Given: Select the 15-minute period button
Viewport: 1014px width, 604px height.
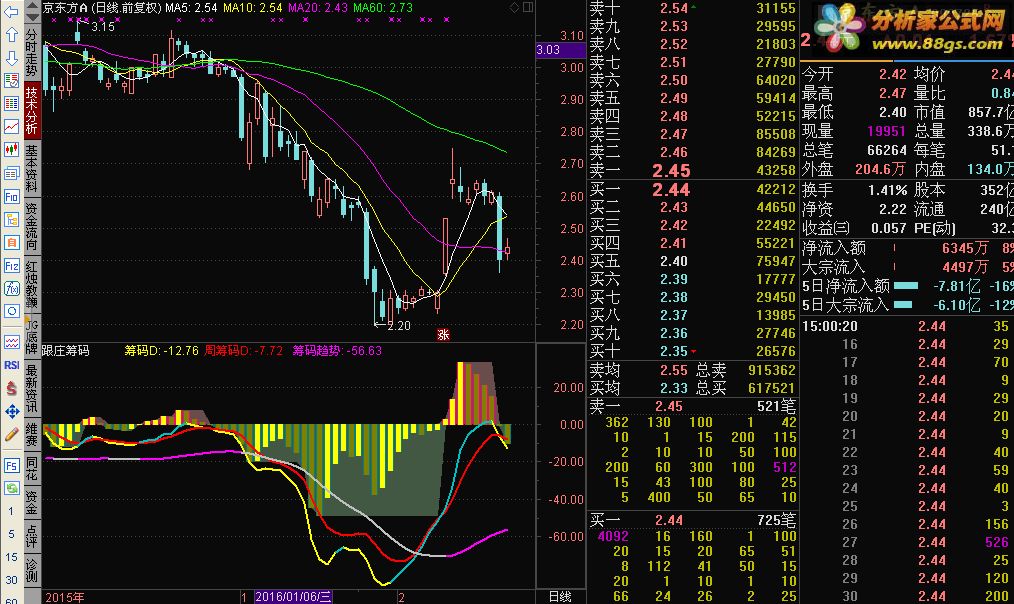Looking at the screenshot, I should pyautogui.click(x=11, y=556).
